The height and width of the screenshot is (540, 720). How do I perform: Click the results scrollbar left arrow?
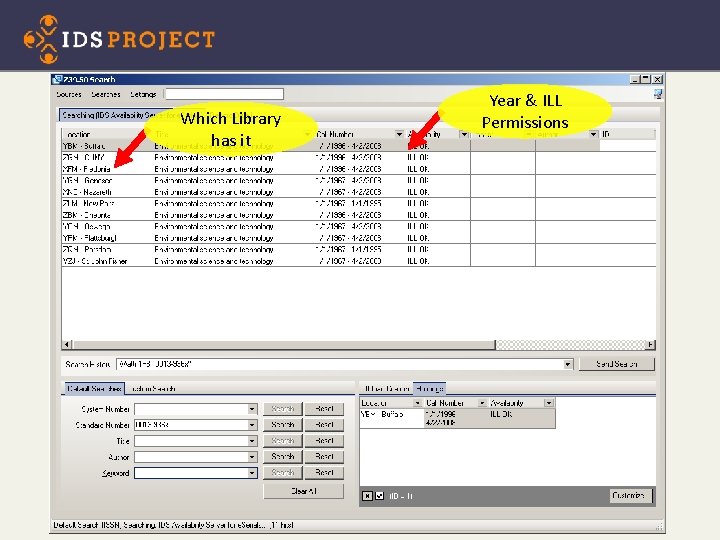67,344
